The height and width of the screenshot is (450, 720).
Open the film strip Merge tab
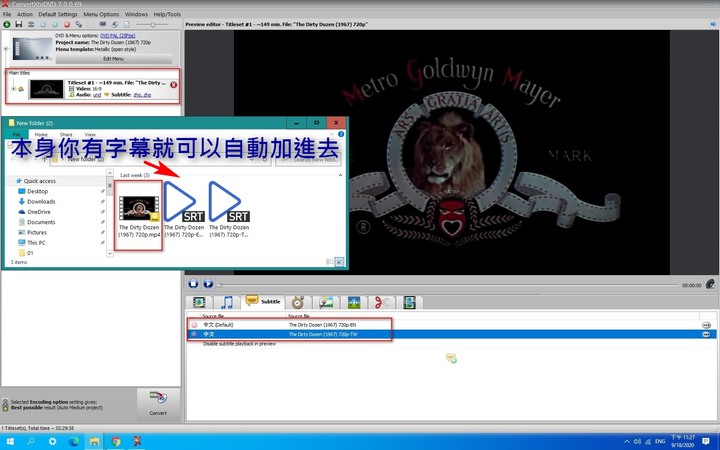point(409,302)
